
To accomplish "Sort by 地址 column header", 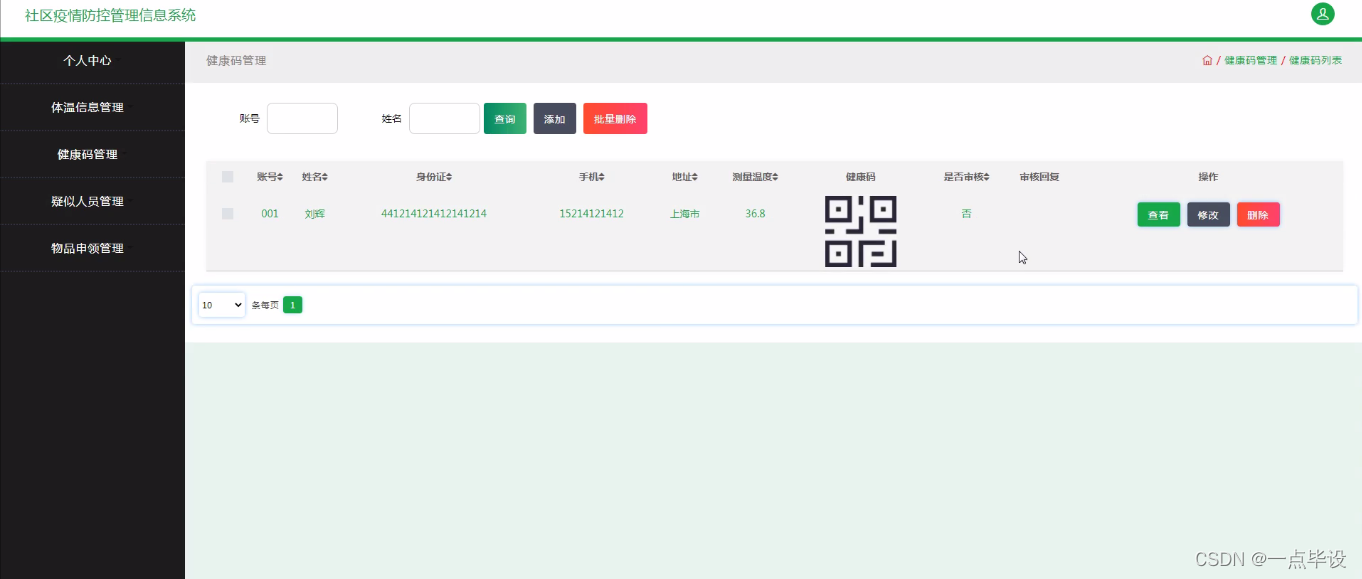I will [685, 177].
